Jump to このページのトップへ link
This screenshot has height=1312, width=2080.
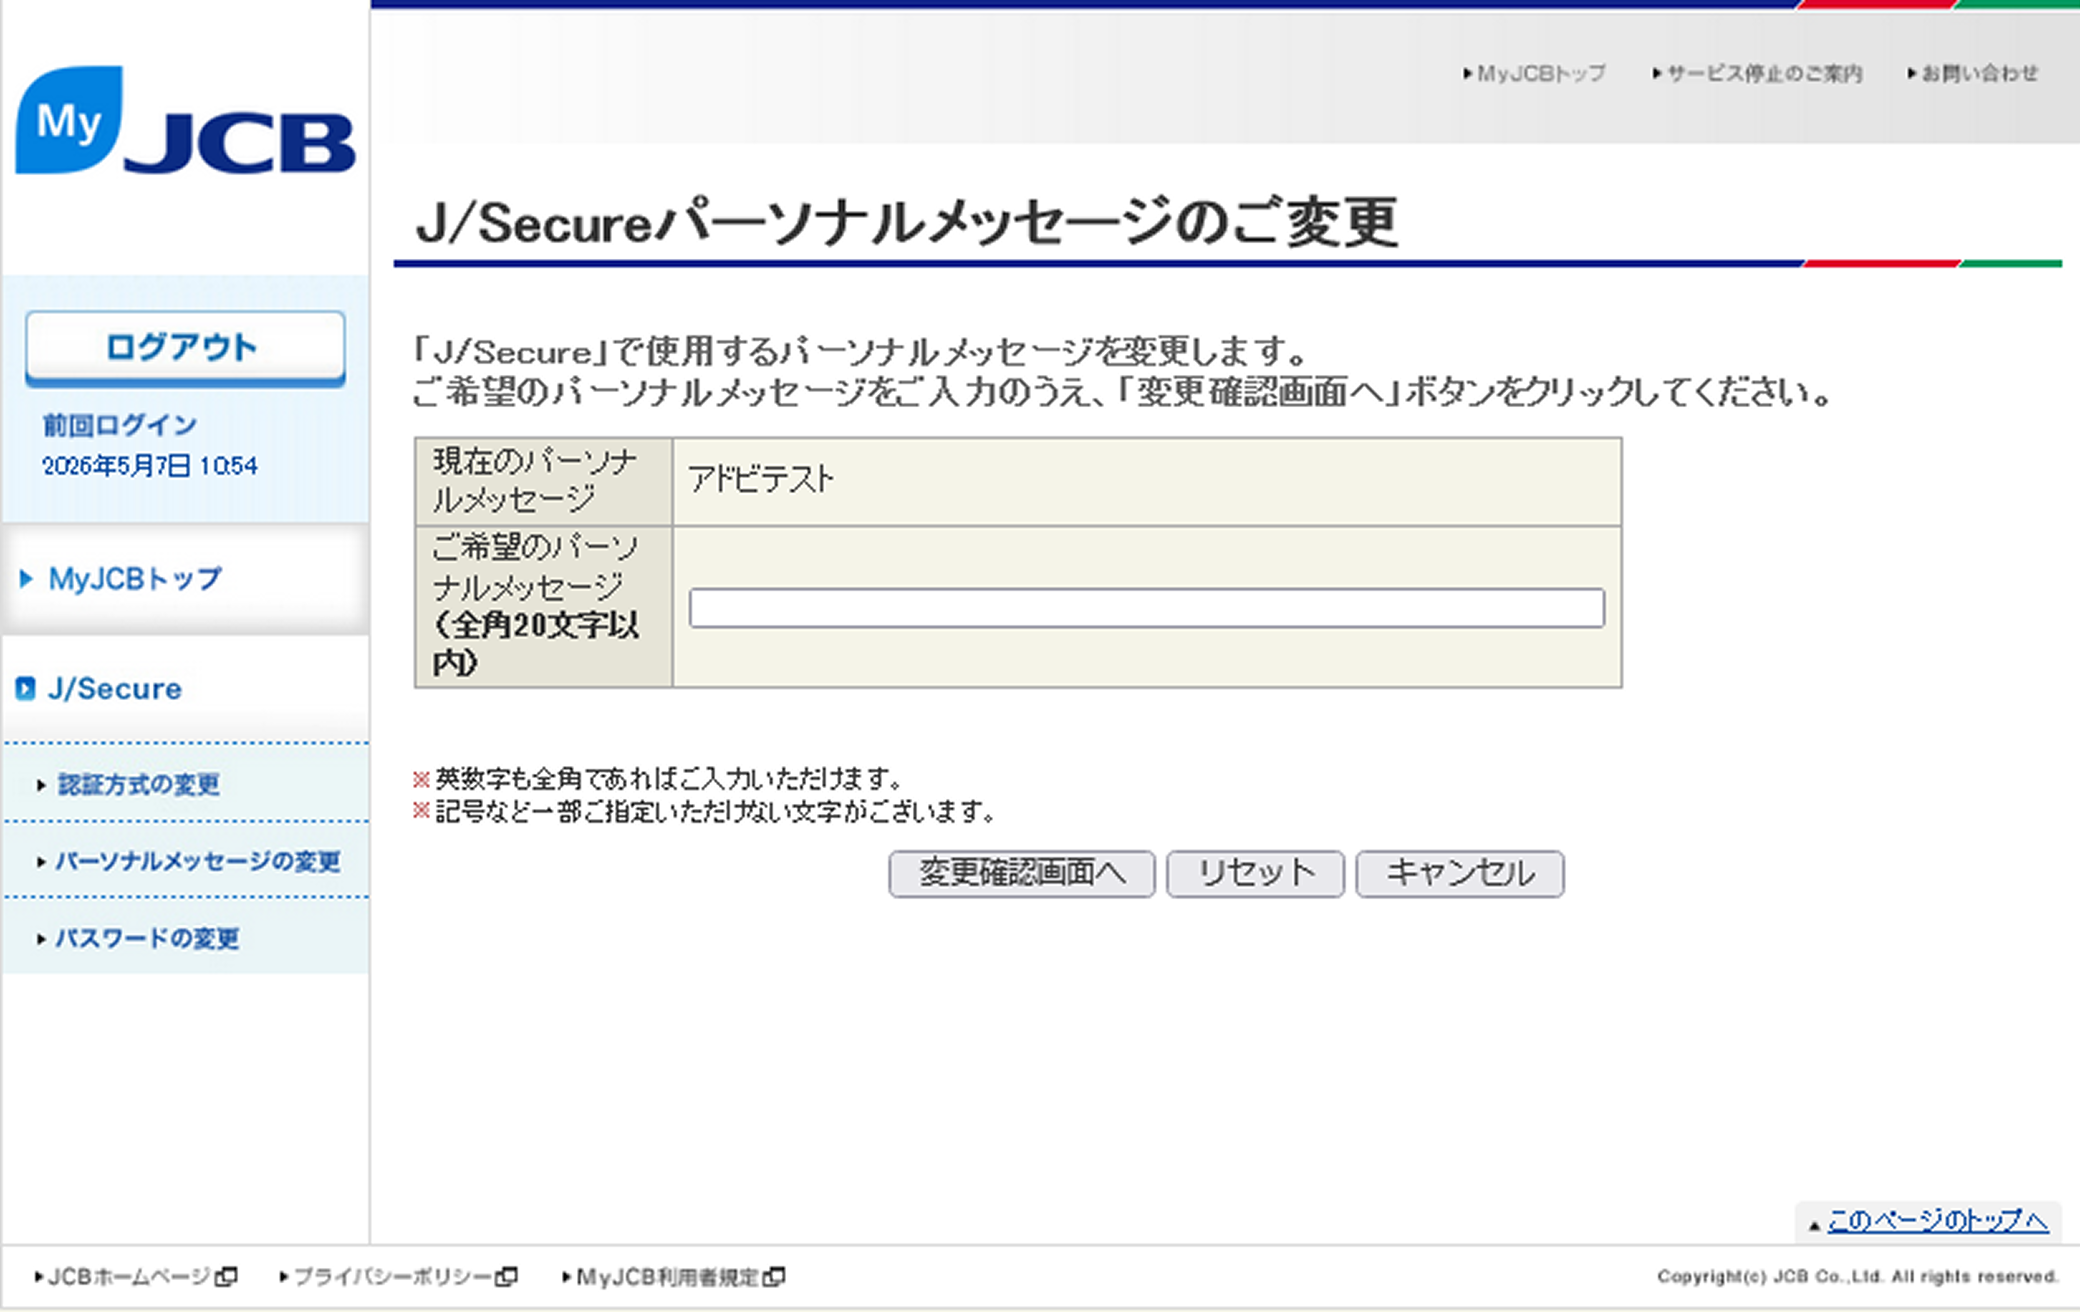(1938, 1221)
